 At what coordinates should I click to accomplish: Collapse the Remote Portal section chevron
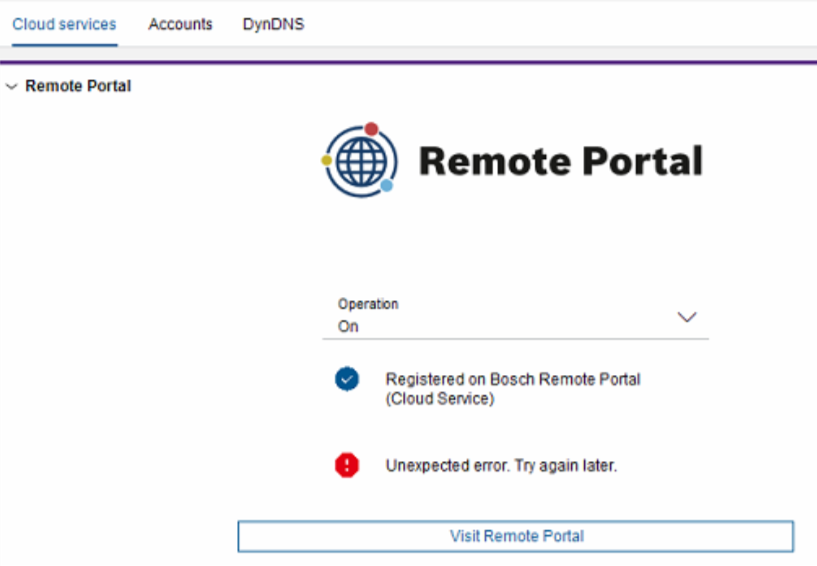point(11,87)
